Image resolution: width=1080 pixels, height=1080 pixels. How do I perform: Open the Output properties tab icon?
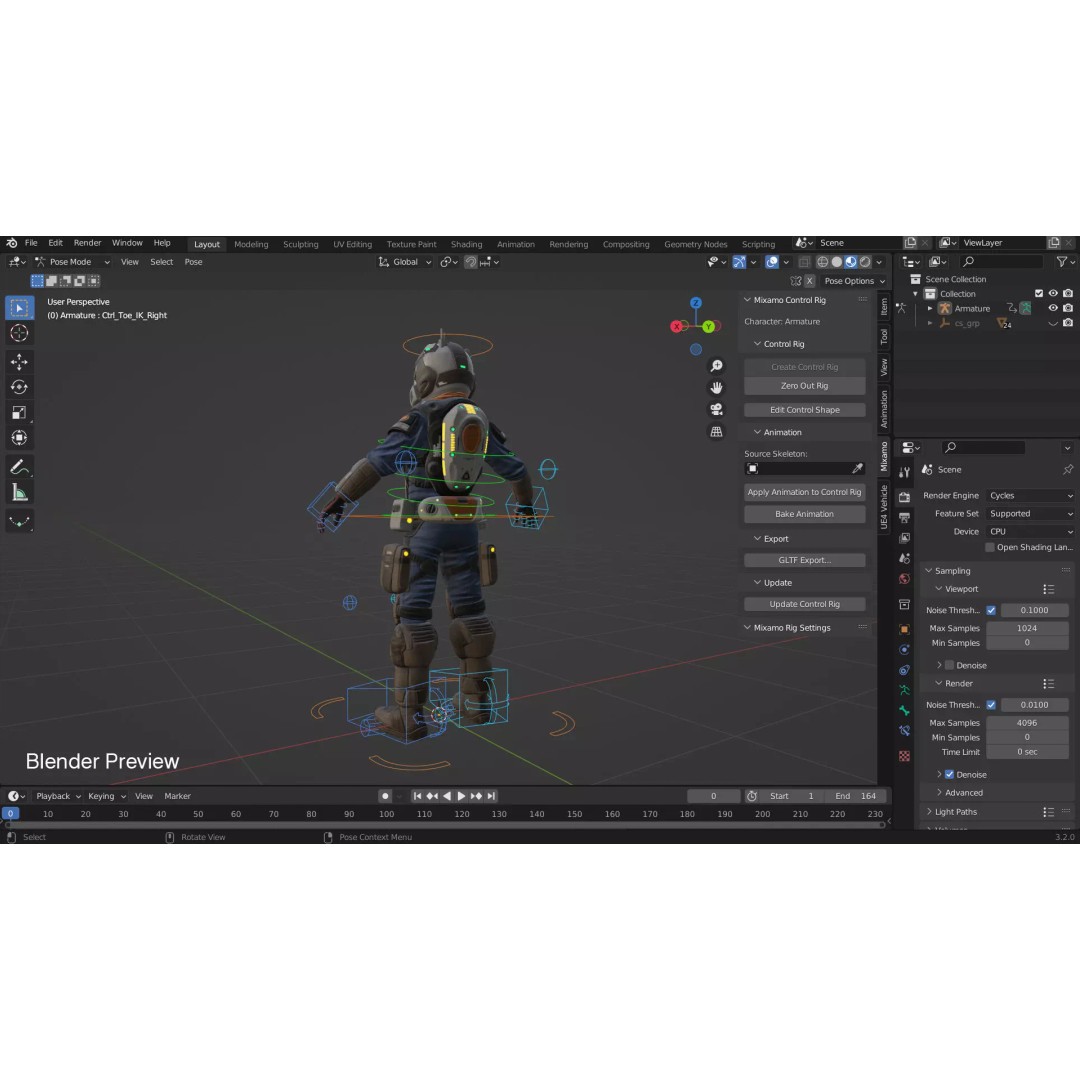(x=904, y=517)
